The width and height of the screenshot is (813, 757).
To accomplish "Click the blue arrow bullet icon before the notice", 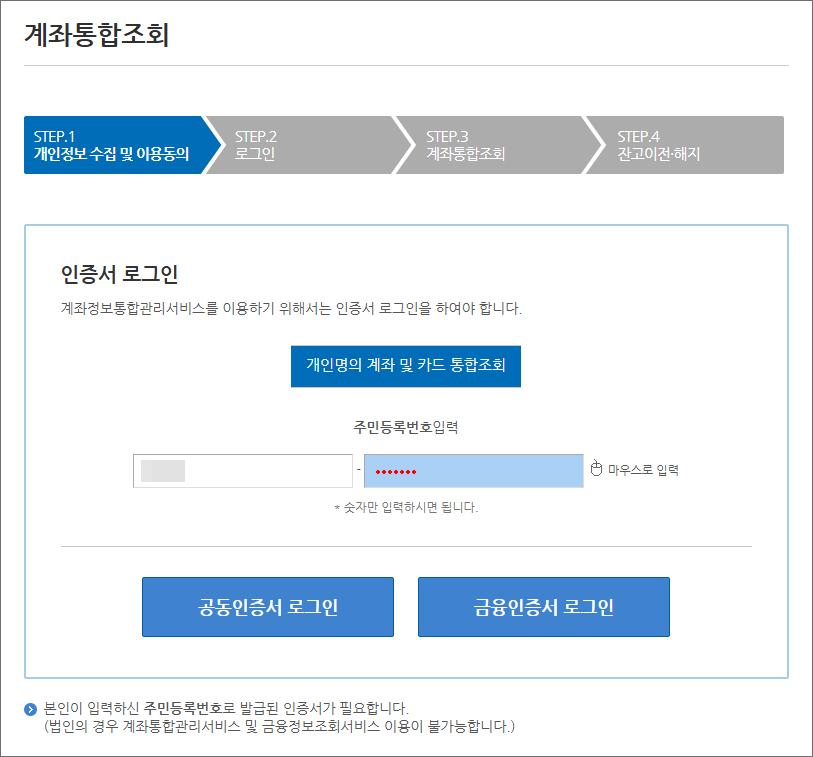I will (x=31, y=709).
